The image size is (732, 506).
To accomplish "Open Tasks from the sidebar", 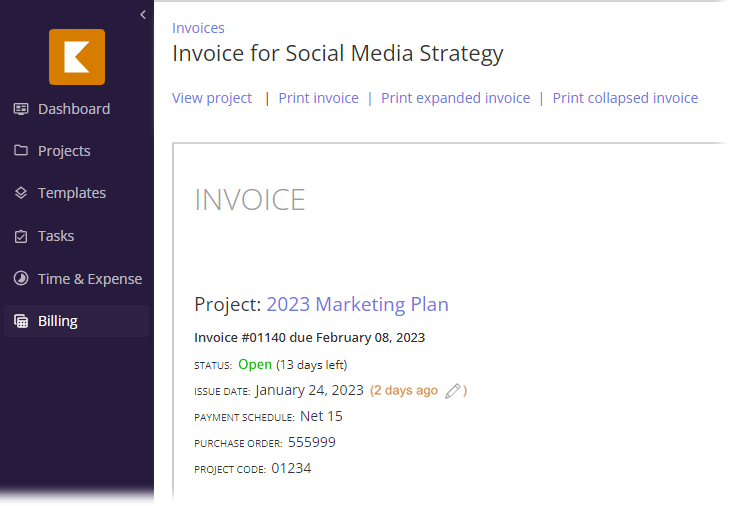I will (56, 236).
